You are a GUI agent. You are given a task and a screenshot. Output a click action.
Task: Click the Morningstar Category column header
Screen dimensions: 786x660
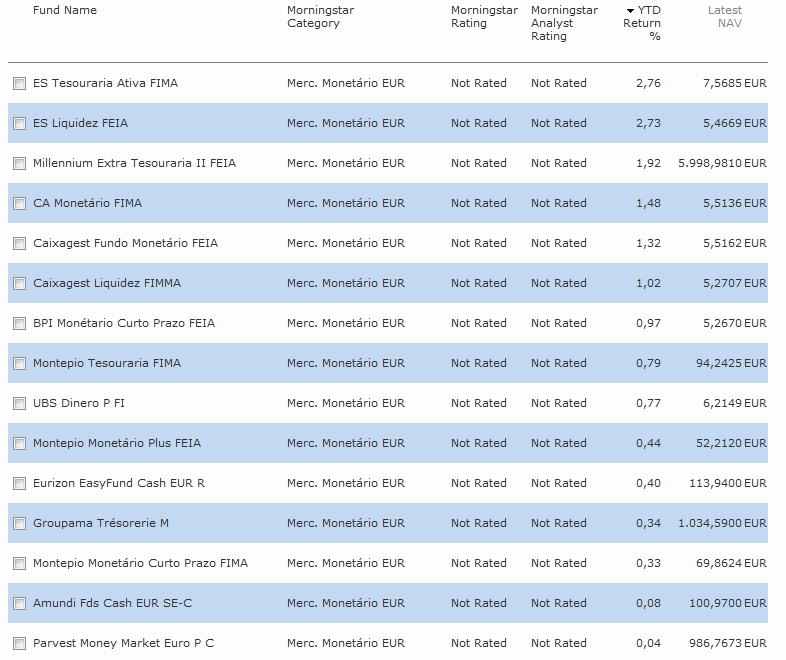(320, 17)
